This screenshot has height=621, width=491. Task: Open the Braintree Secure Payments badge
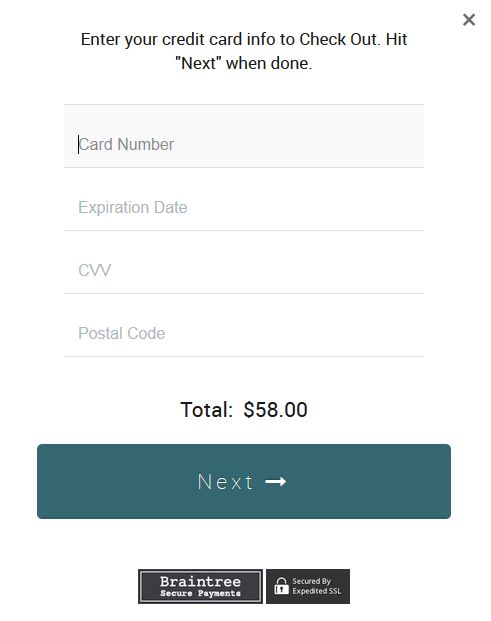click(200, 587)
